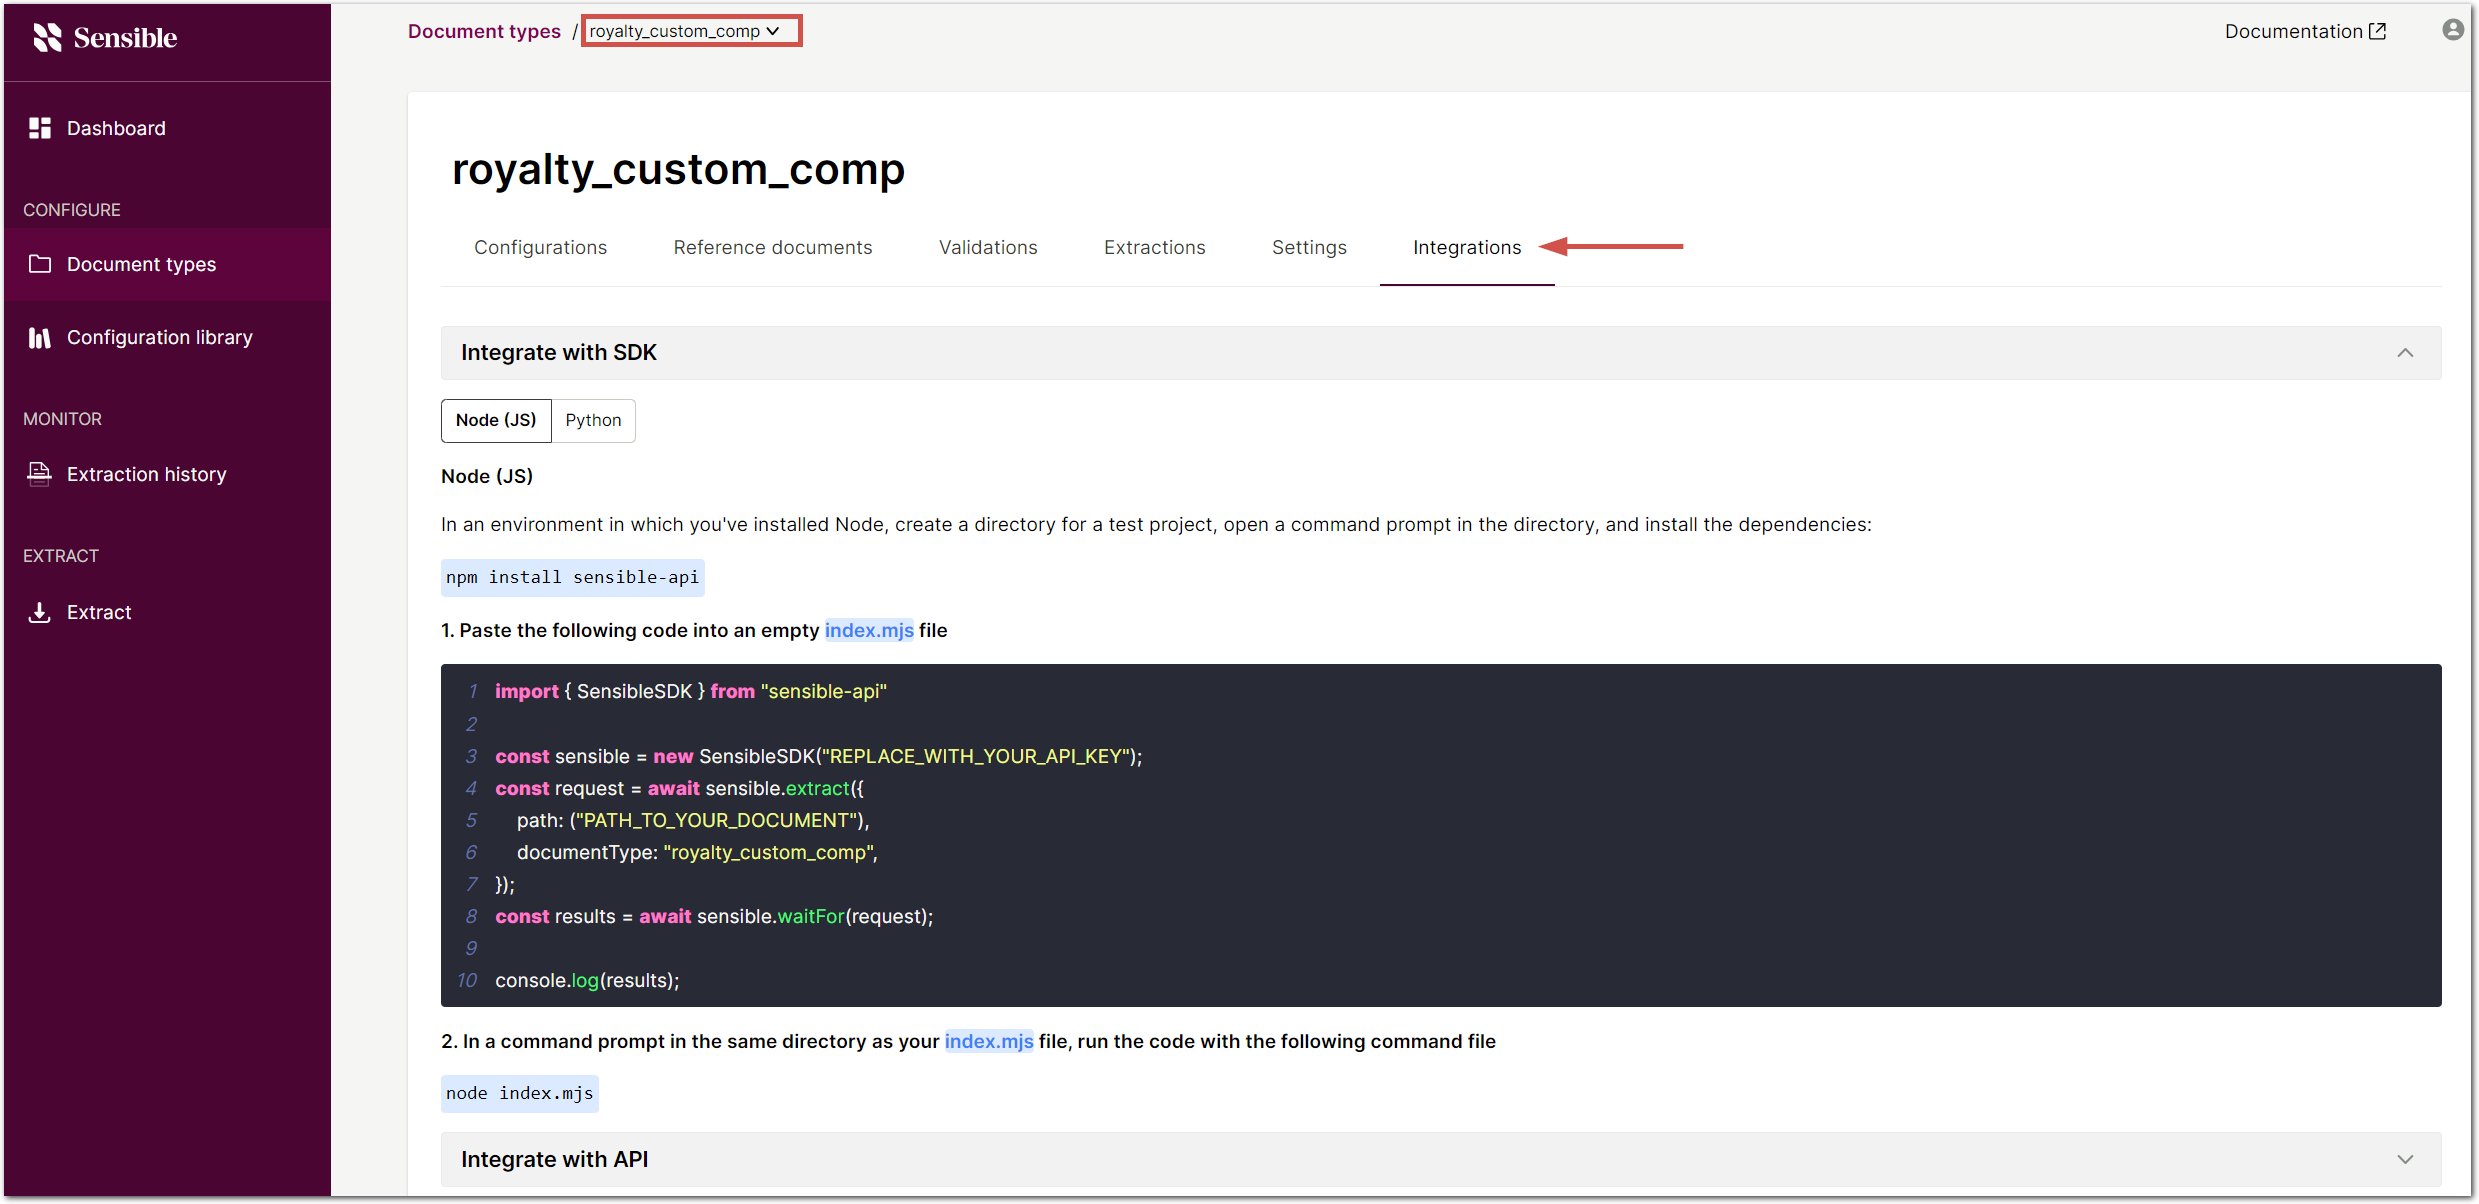2479x1204 pixels.
Task: Open Extraction history in sidebar
Action: (x=146, y=474)
